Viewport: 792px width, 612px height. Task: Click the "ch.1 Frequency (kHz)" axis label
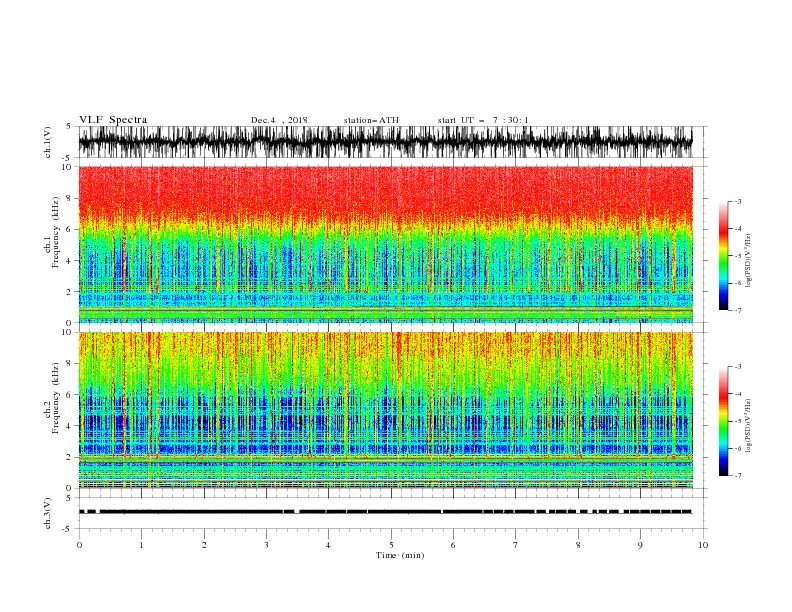click(x=52, y=230)
